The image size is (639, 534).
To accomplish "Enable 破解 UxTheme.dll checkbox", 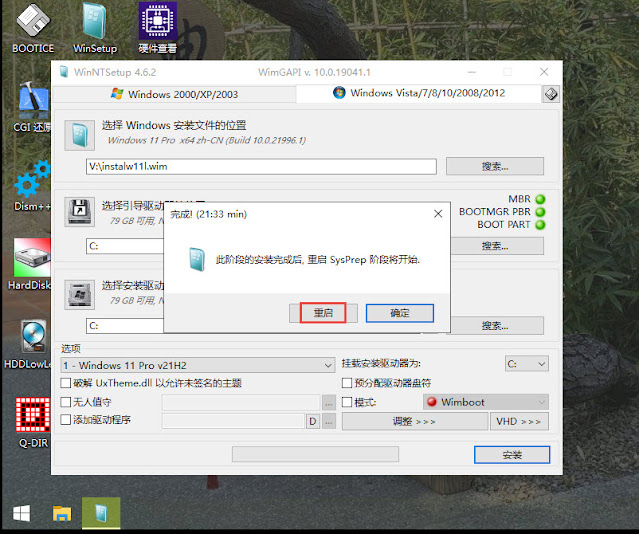I will point(65,383).
